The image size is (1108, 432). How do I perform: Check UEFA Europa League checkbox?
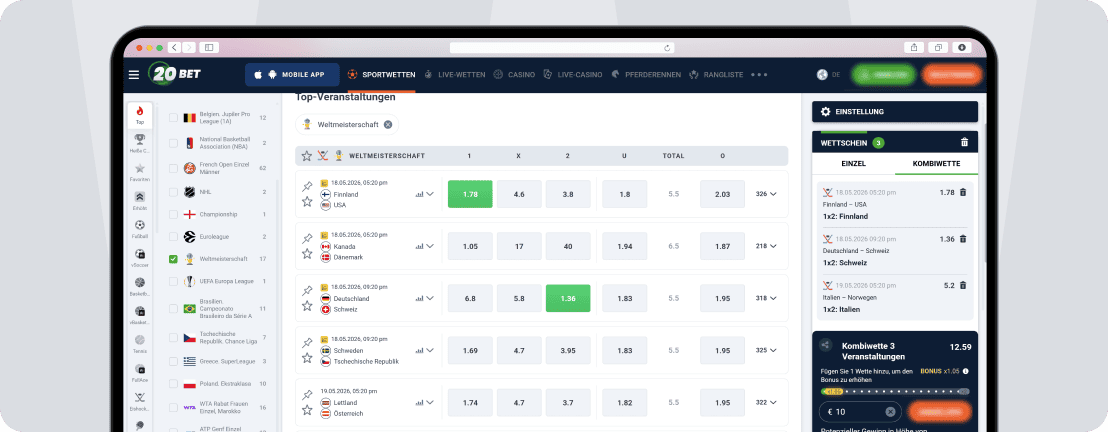(x=173, y=281)
